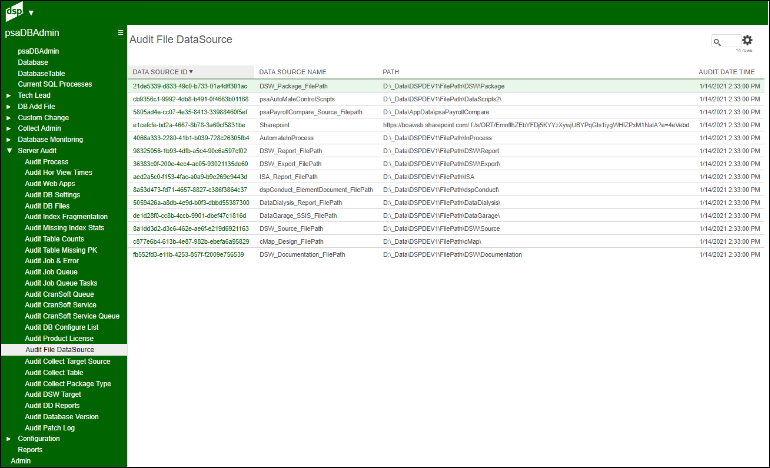
Task: Click the dsp logo icon
Action: pos(14,12)
